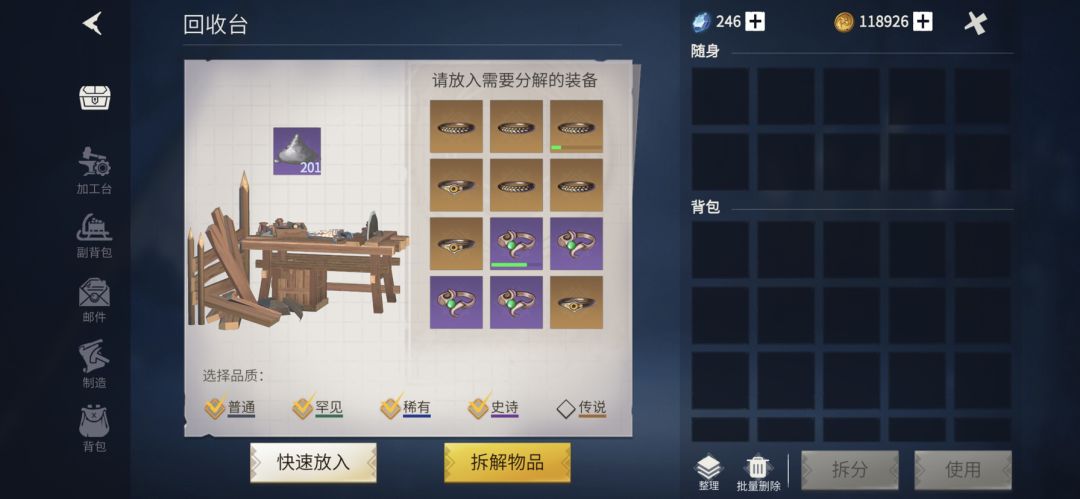
Task: Click the 快速放入 quick-add button
Action: point(313,462)
